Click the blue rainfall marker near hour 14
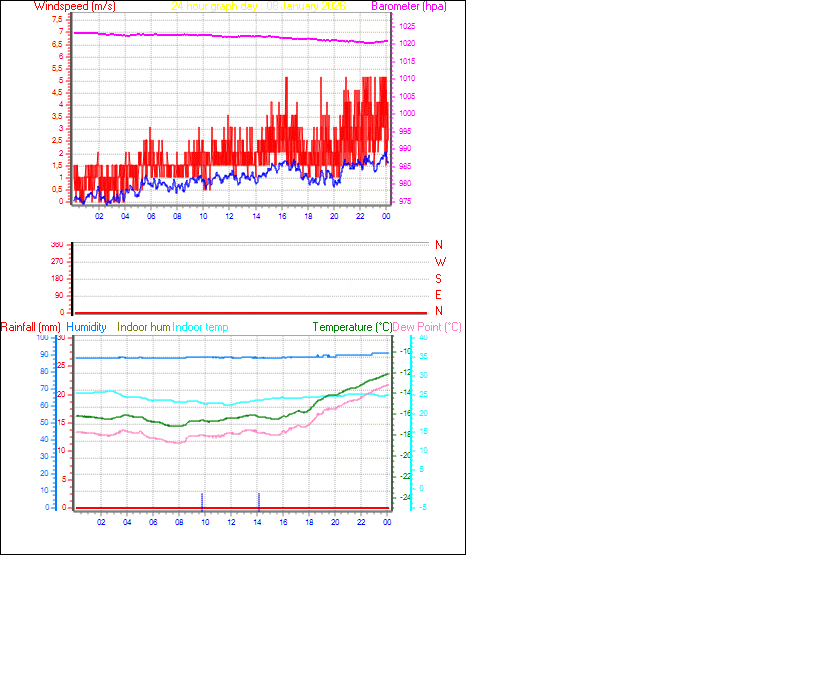This screenshot has width=816, height=683. [x=259, y=500]
